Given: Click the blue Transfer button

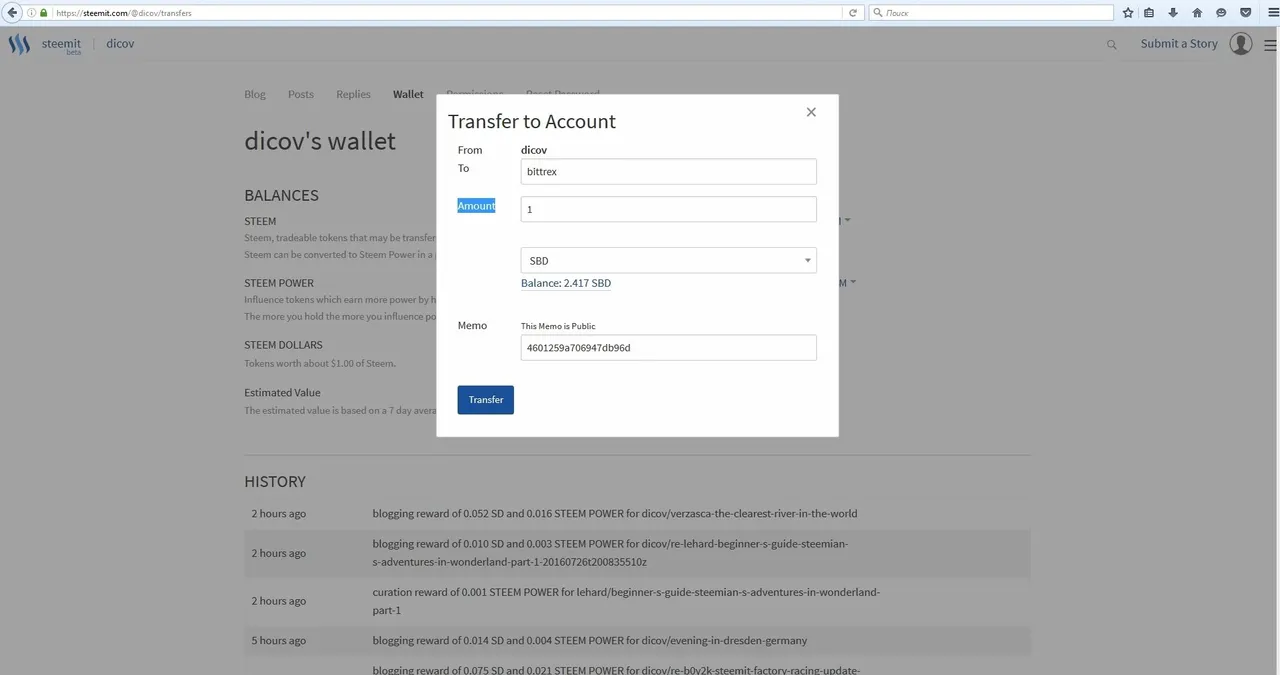Looking at the screenshot, I should (x=486, y=400).
